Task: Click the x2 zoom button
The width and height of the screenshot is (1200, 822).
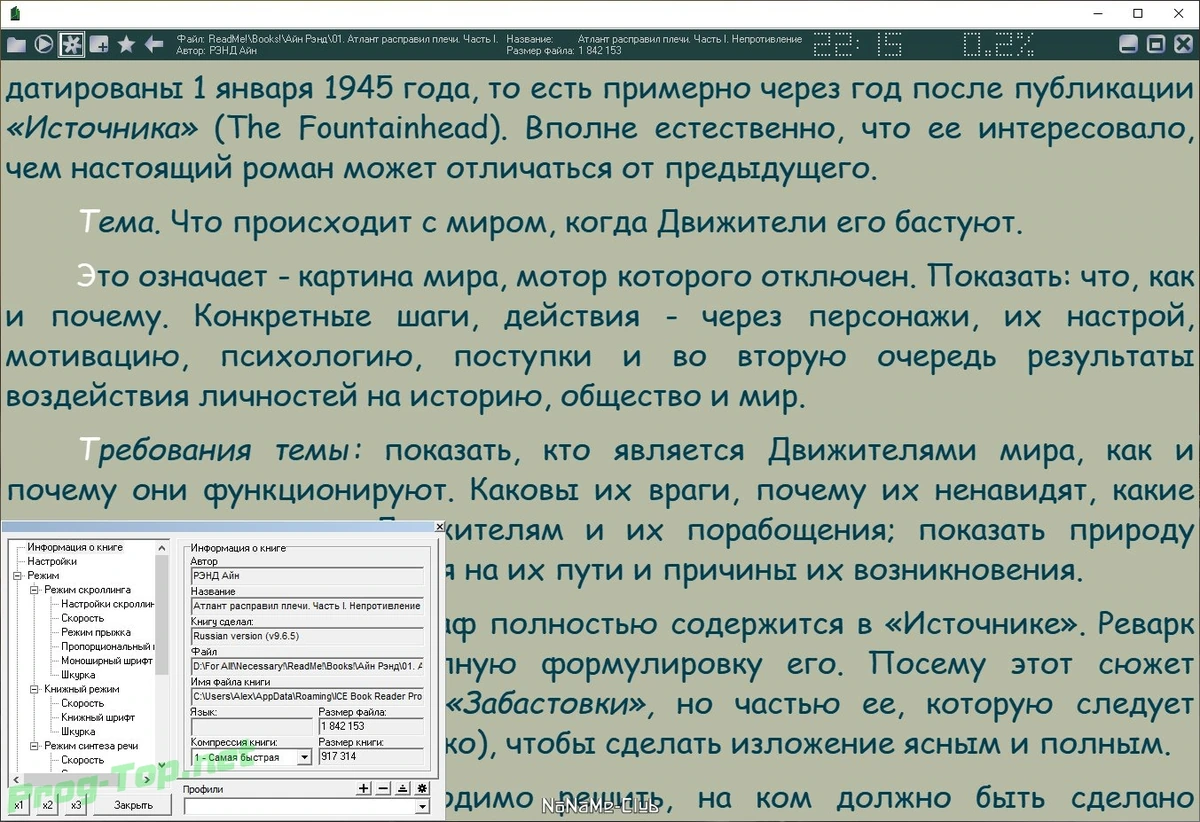Action: click(x=47, y=805)
